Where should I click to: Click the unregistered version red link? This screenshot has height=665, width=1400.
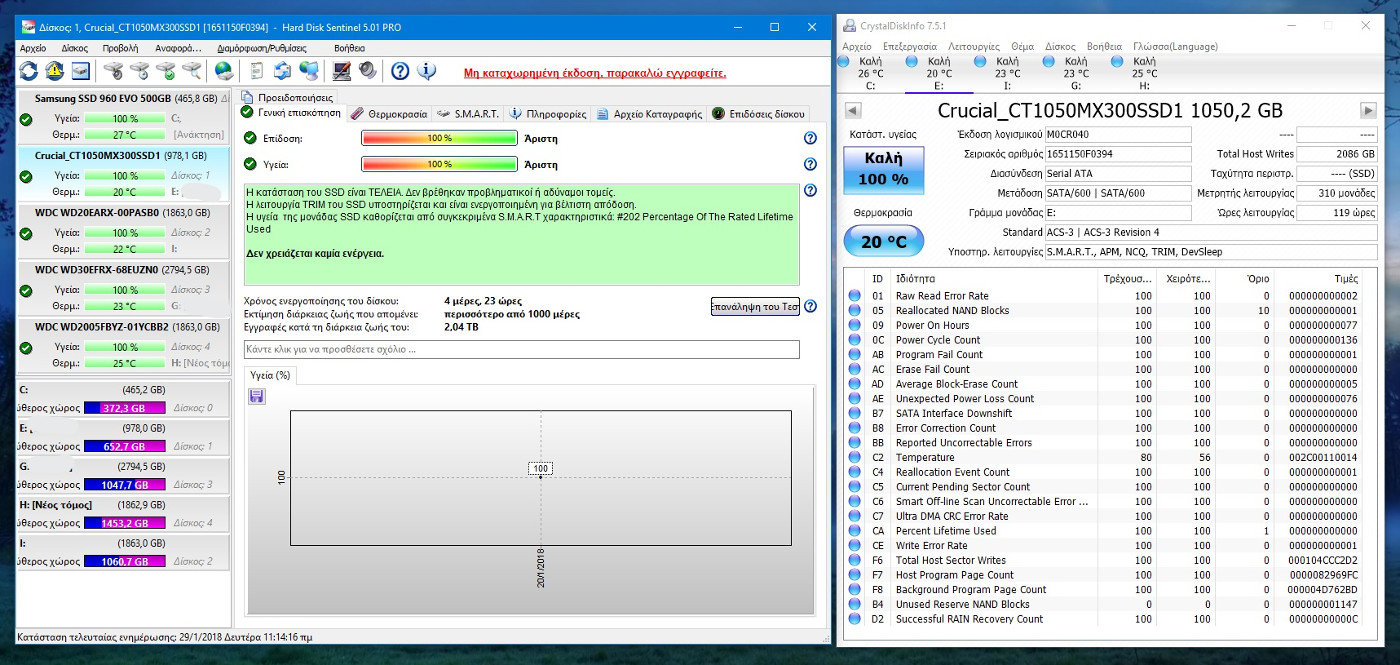pos(595,73)
